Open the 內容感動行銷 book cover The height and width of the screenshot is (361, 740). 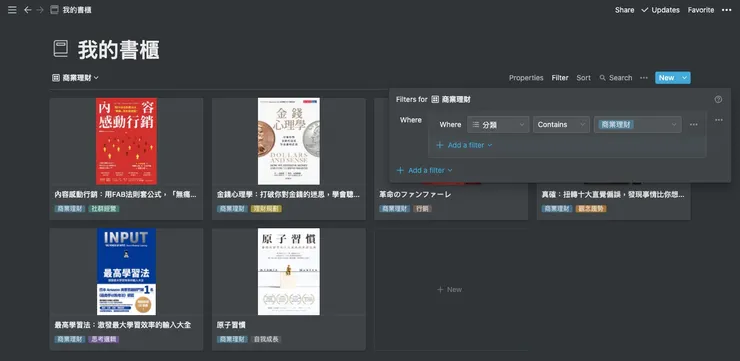[x=126, y=141]
